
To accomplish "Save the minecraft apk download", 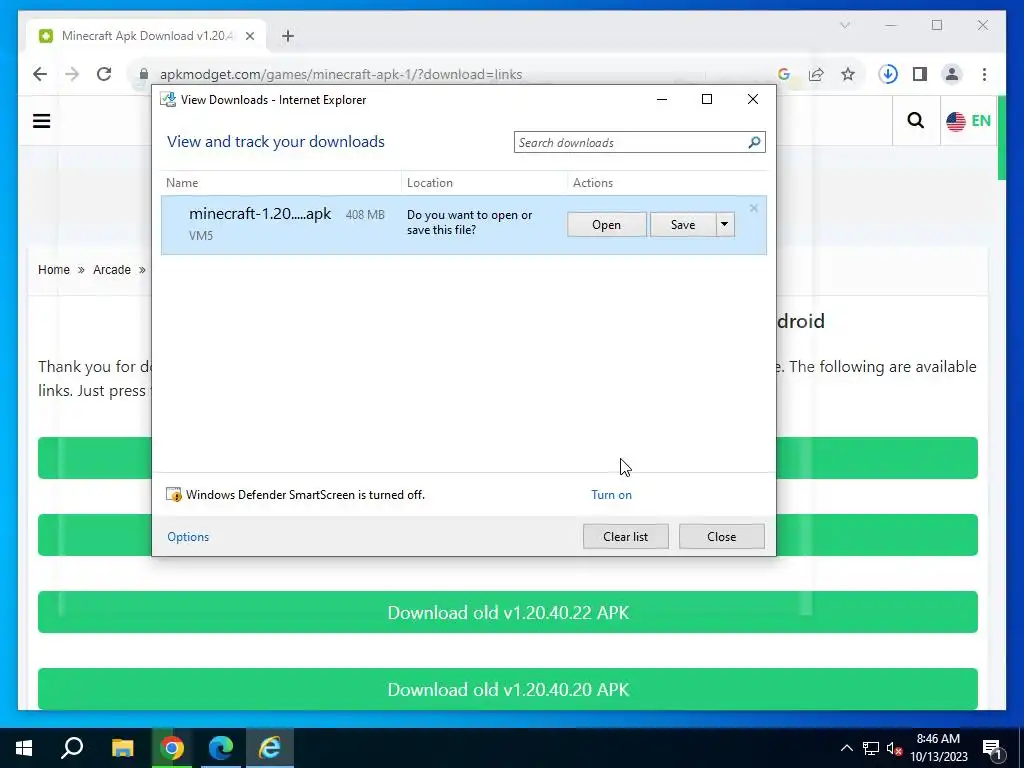I will coord(682,225).
